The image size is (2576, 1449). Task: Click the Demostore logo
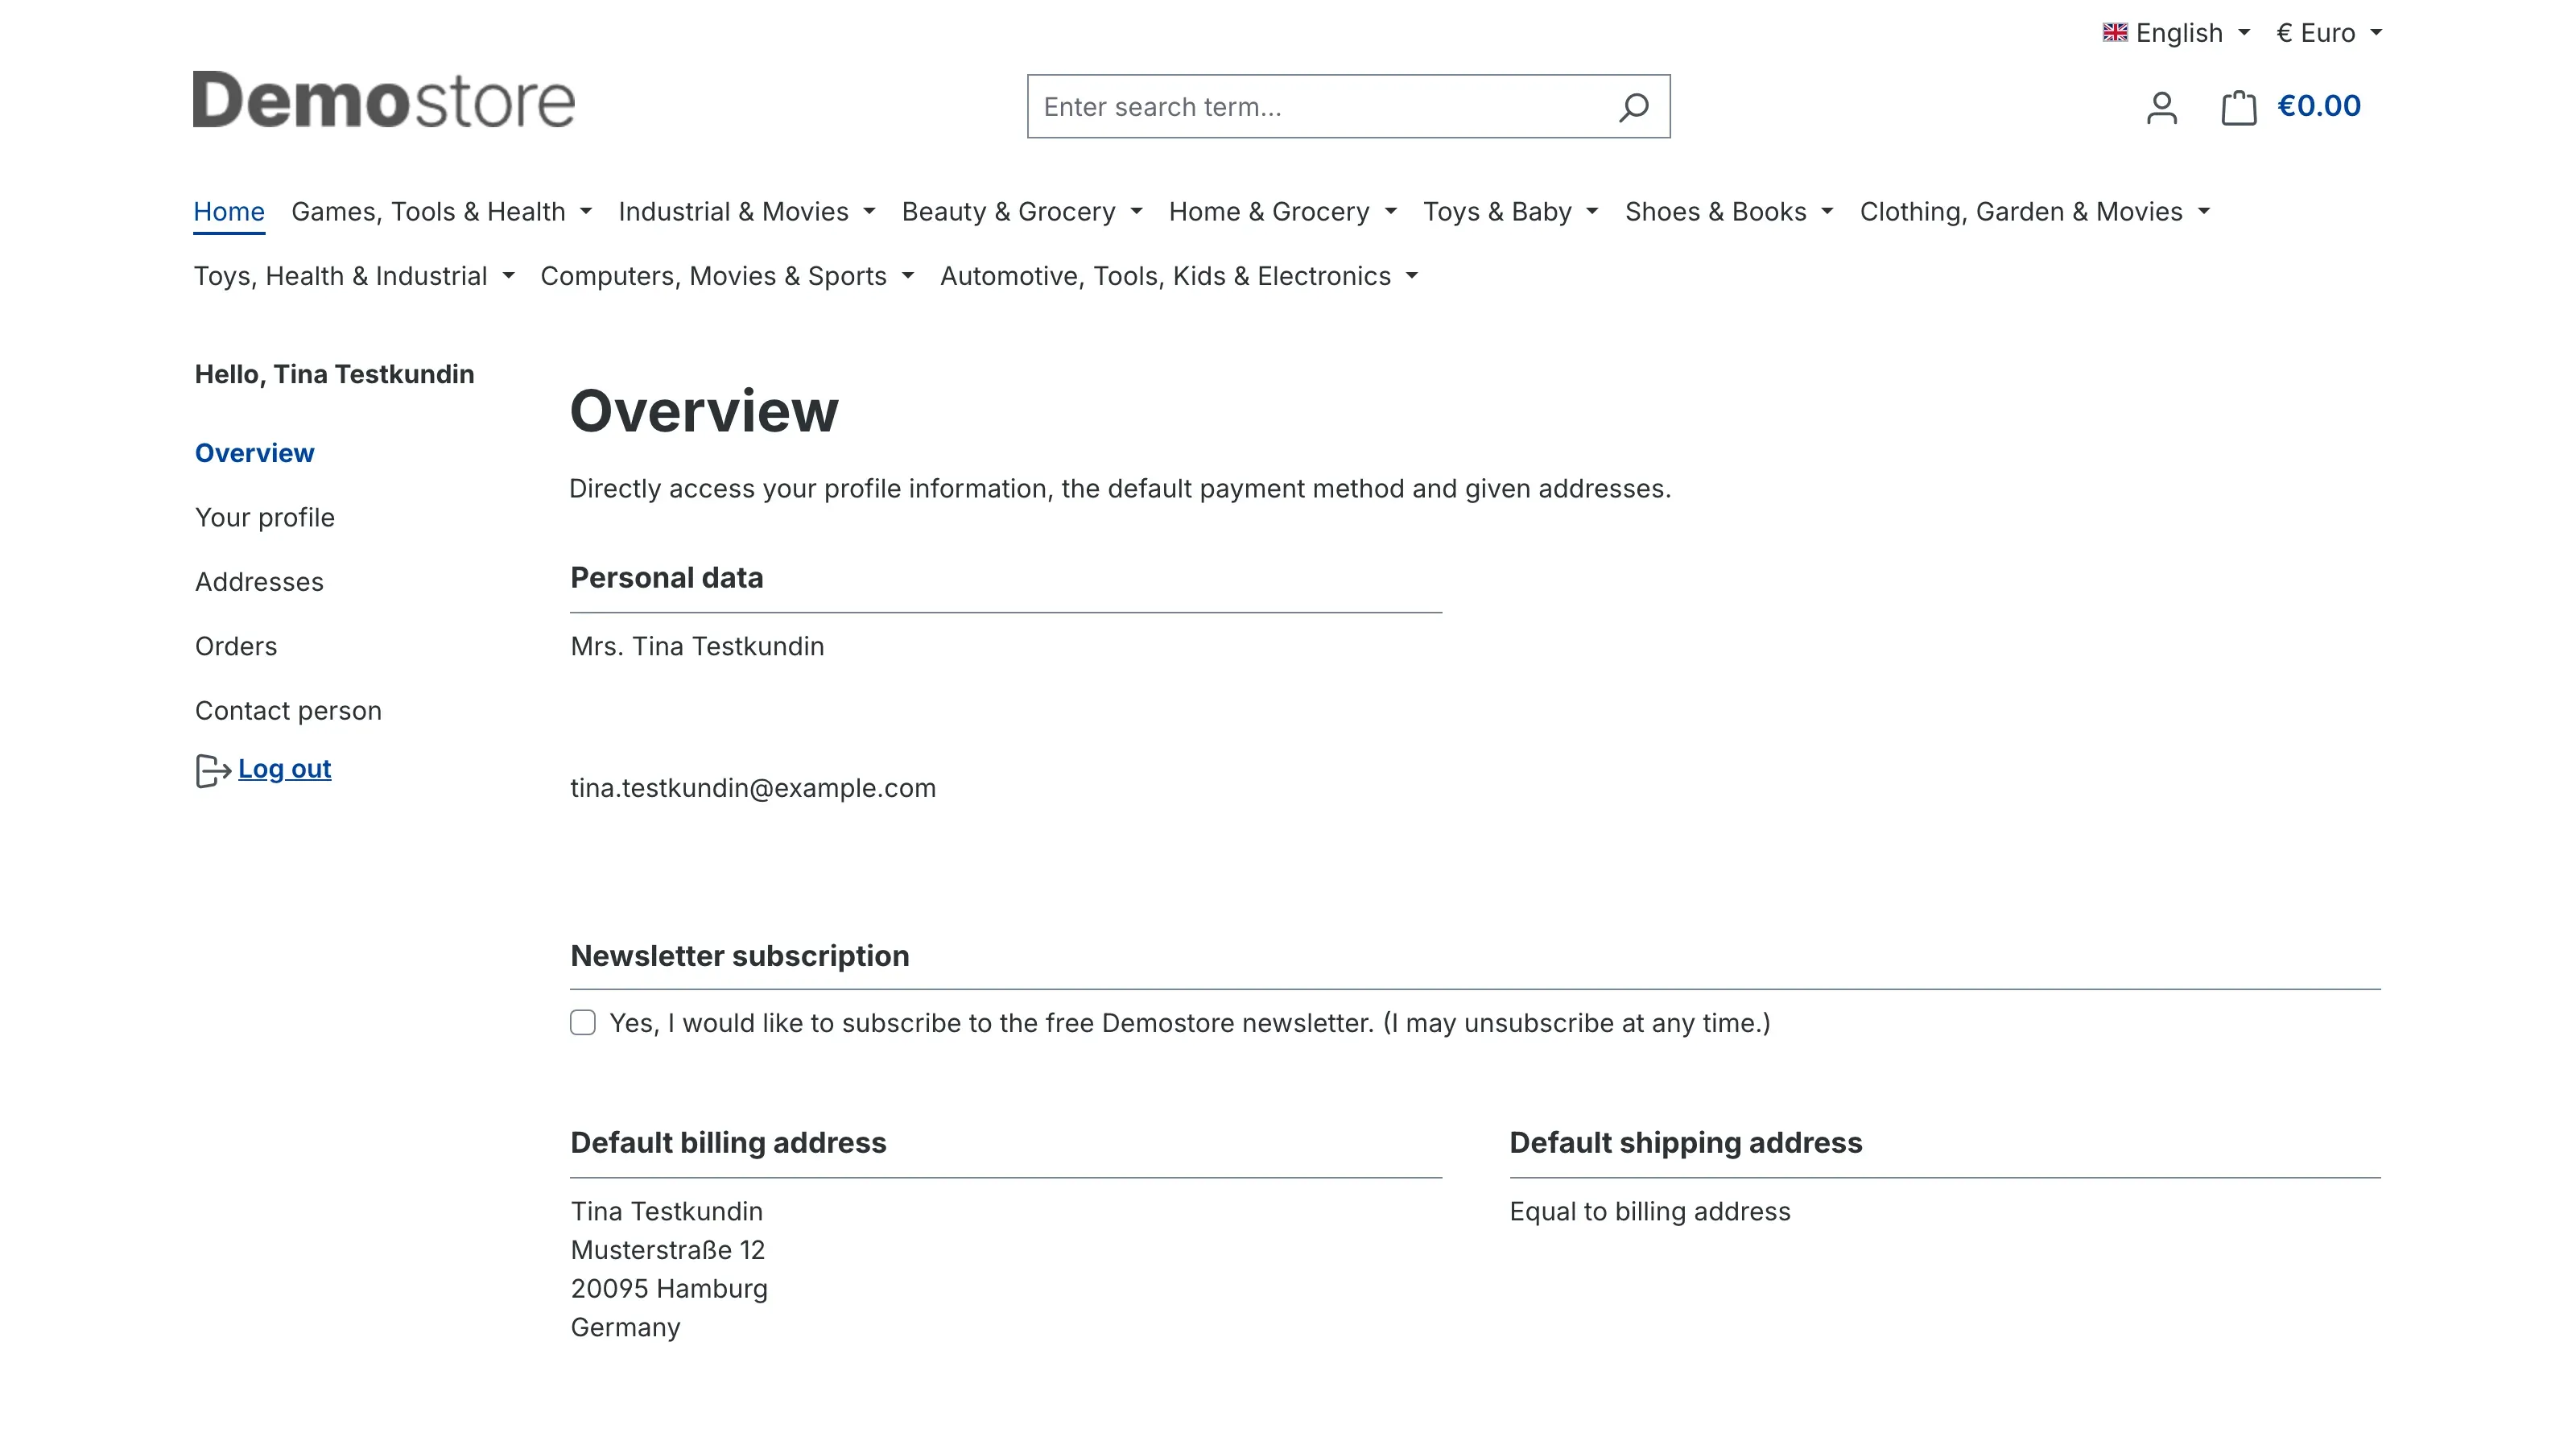[x=384, y=100]
